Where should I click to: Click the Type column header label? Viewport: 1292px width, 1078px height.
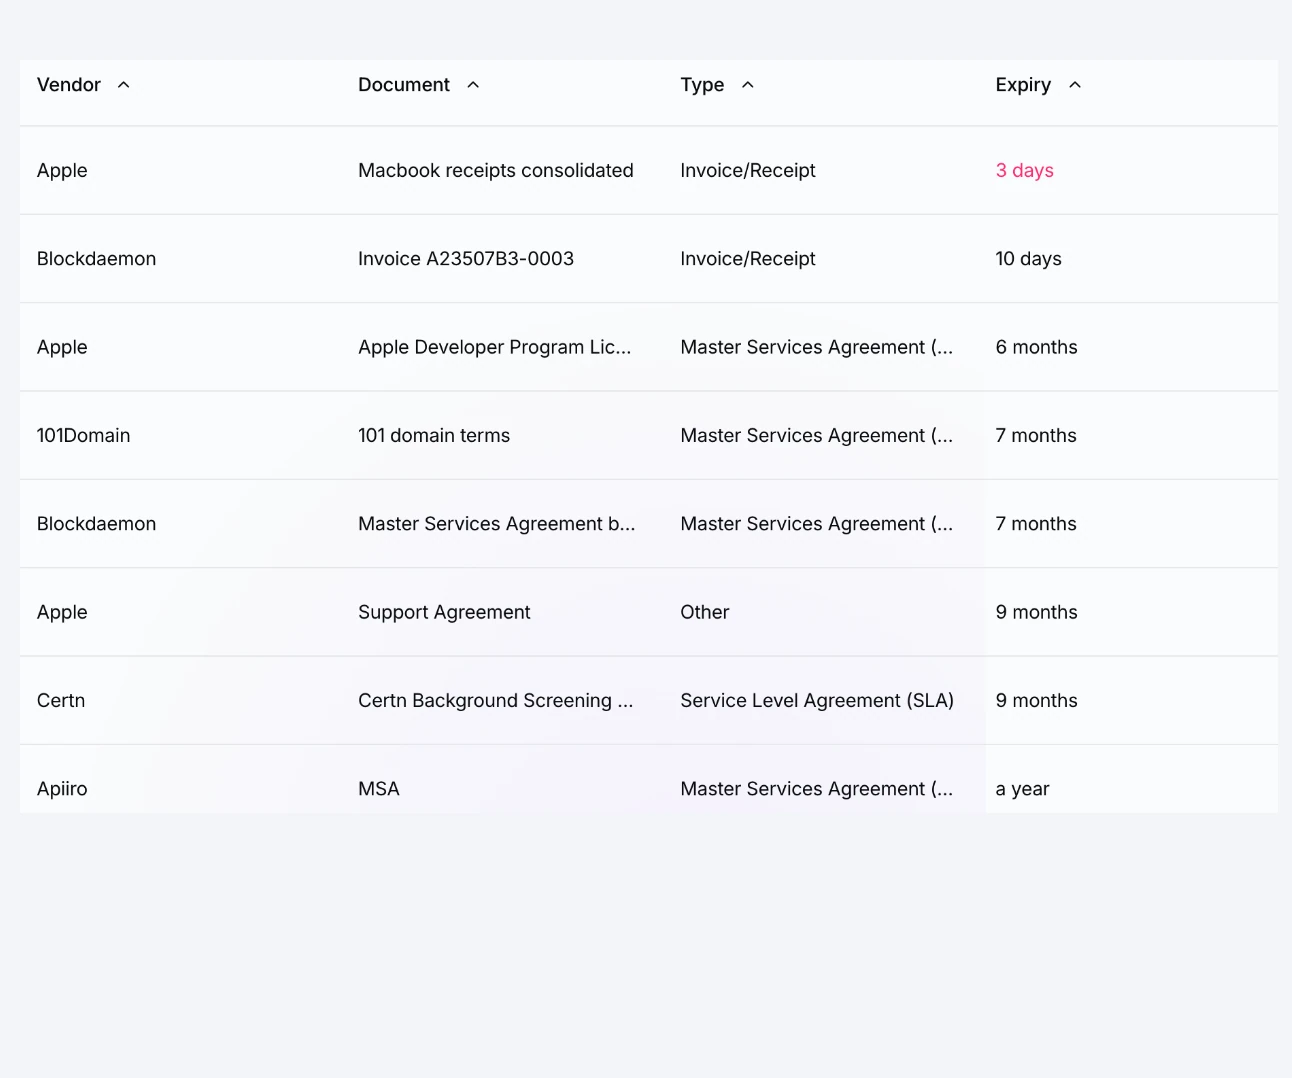point(702,85)
